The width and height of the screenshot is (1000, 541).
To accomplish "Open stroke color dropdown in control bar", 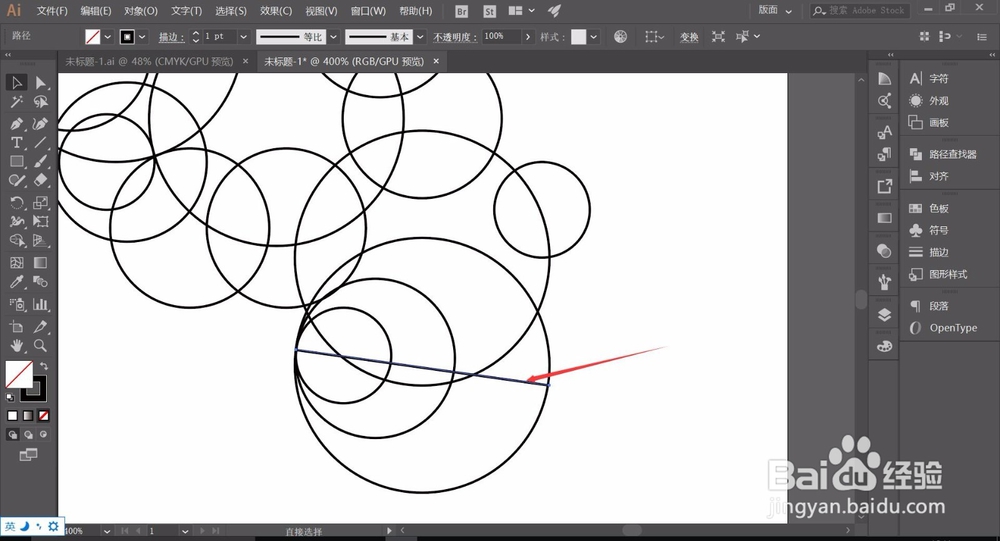I will point(142,37).
